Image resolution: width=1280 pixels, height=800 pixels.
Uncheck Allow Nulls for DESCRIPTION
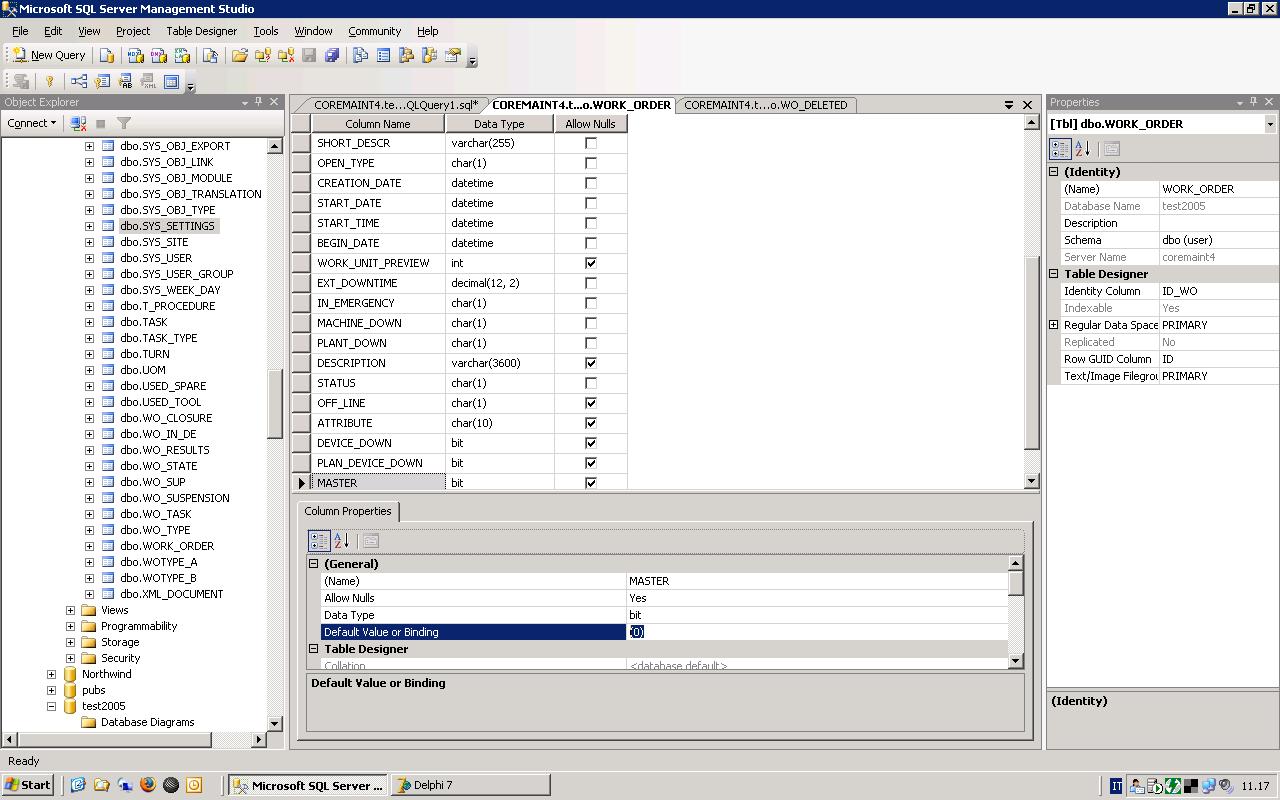[x=591, y=363]
